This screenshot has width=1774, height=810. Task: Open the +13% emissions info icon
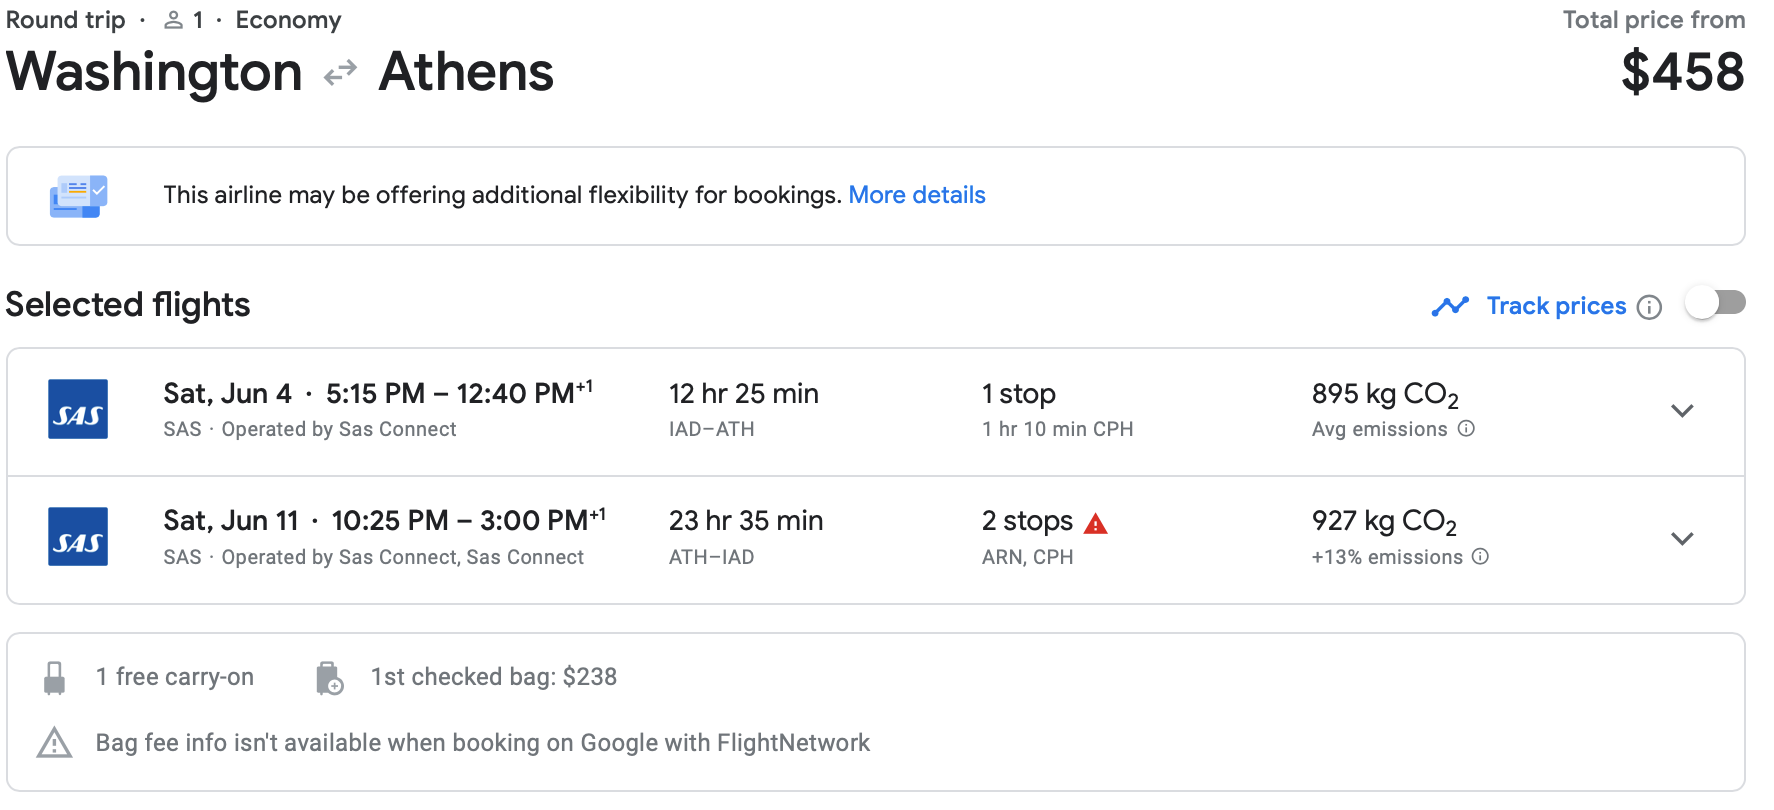tap(1481, 557)
